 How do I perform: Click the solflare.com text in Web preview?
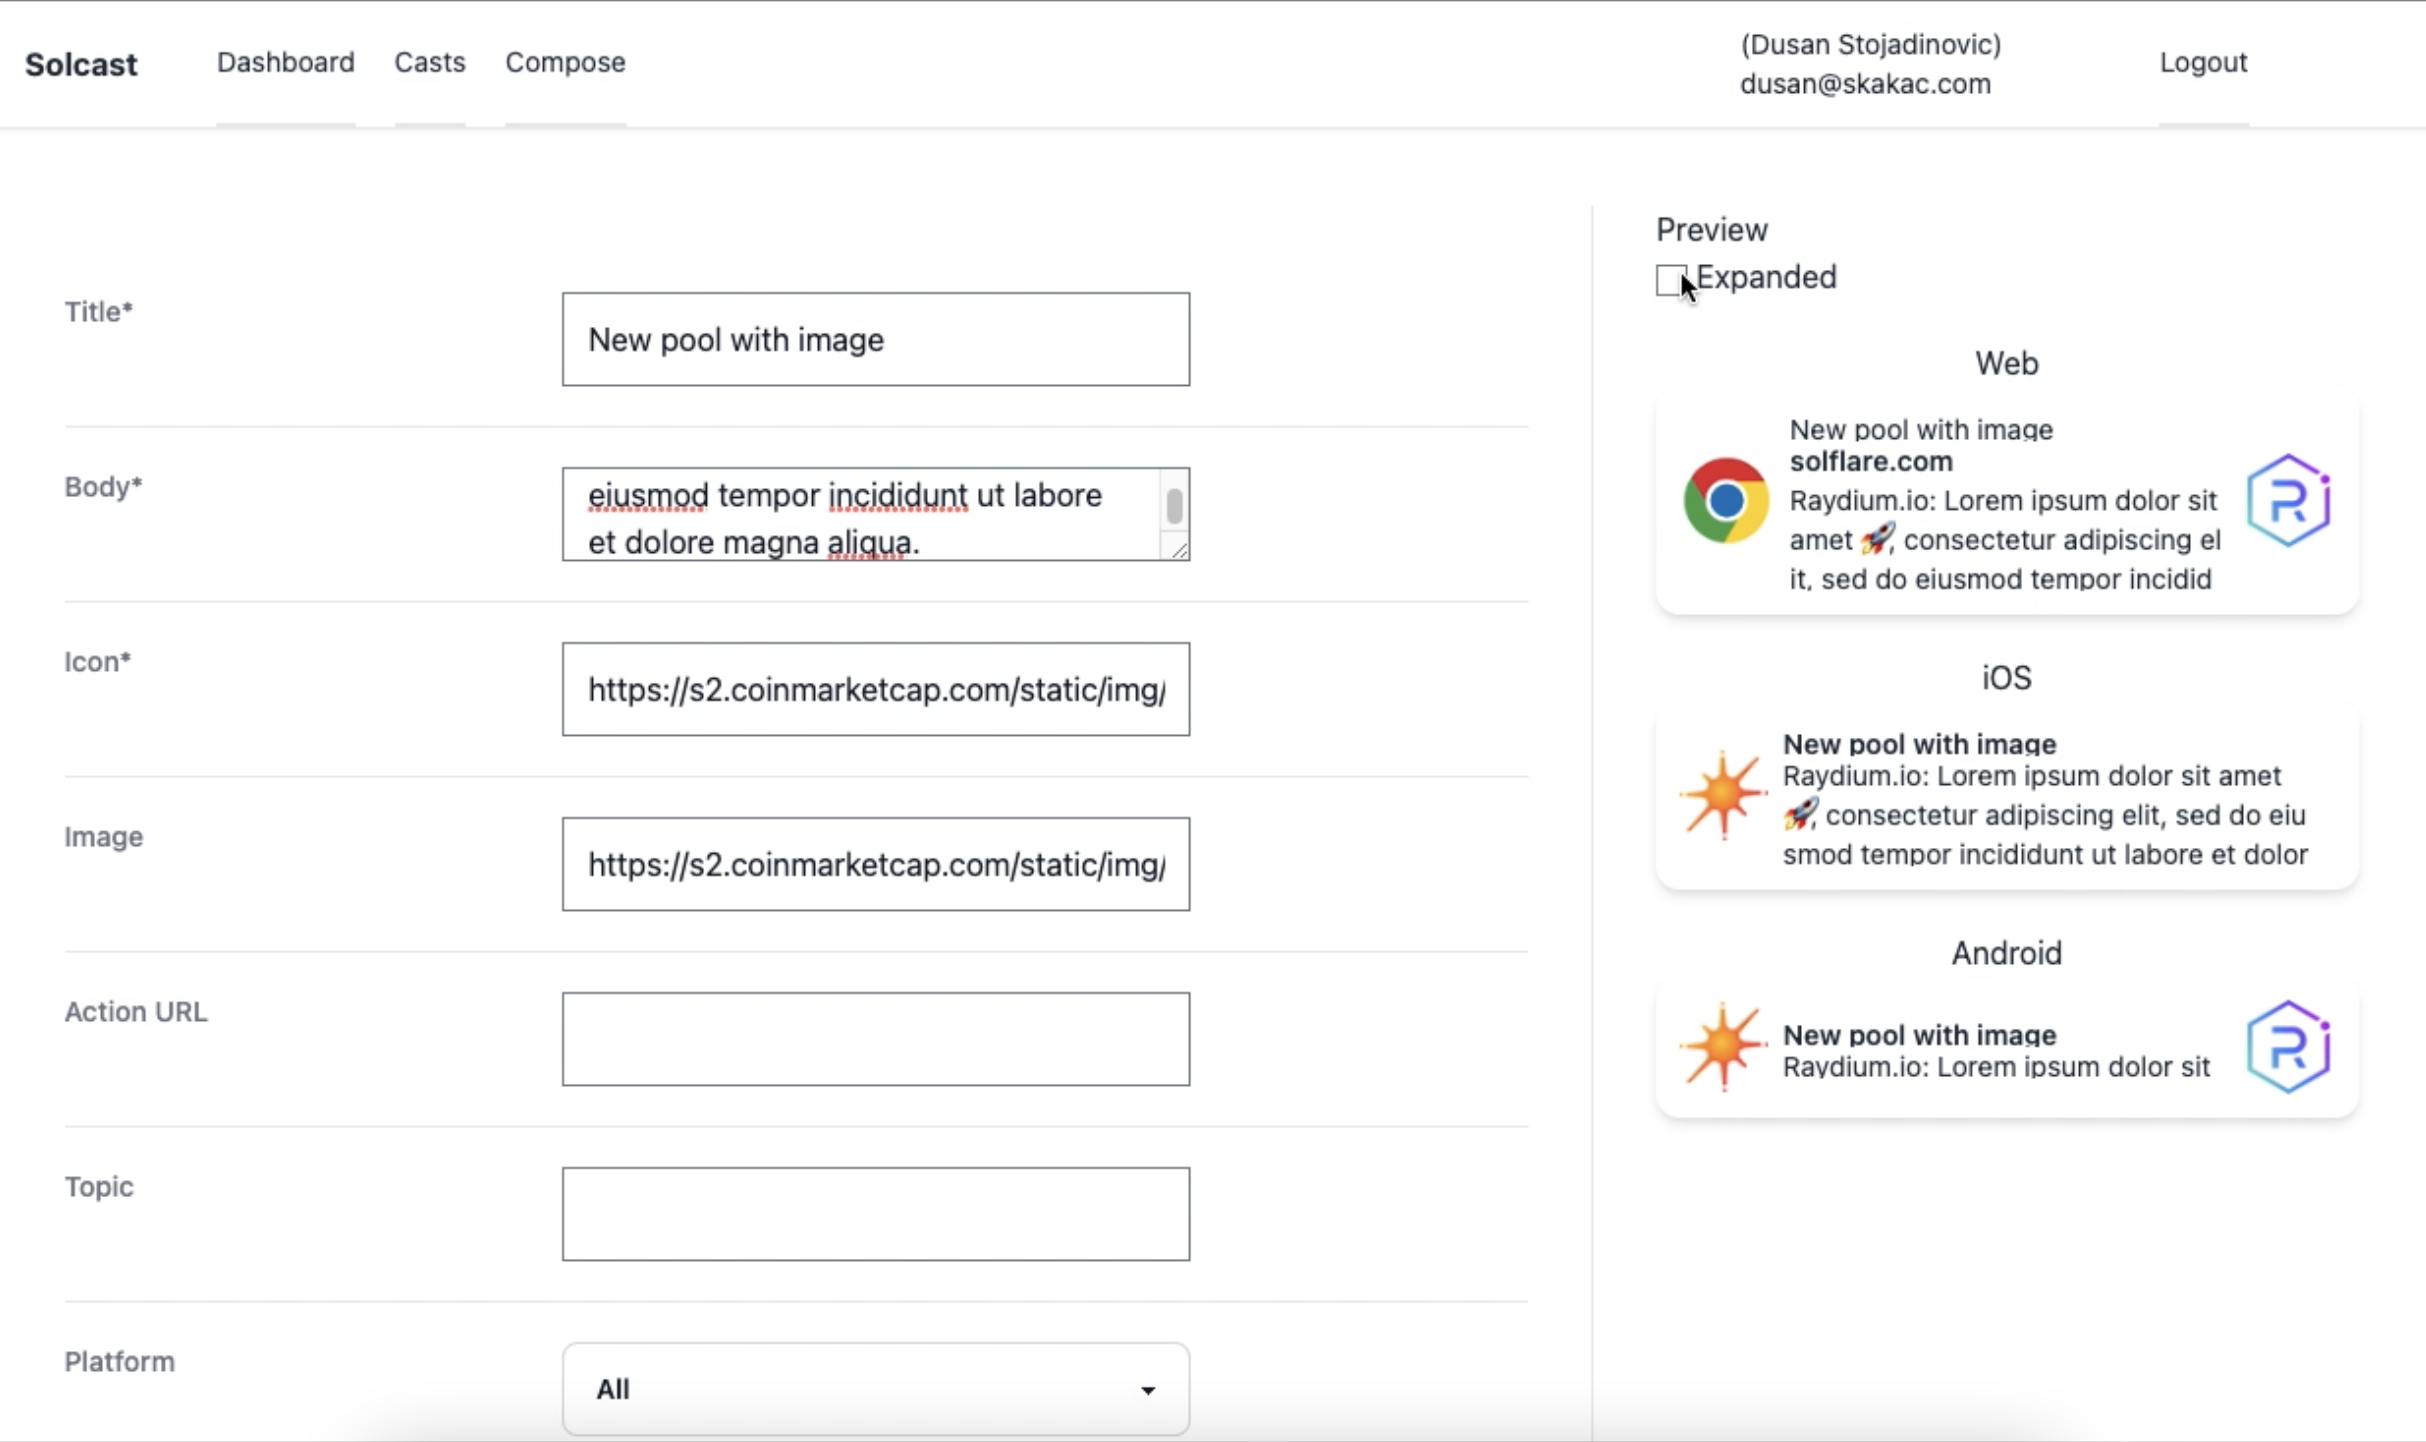click(1871, 461)
